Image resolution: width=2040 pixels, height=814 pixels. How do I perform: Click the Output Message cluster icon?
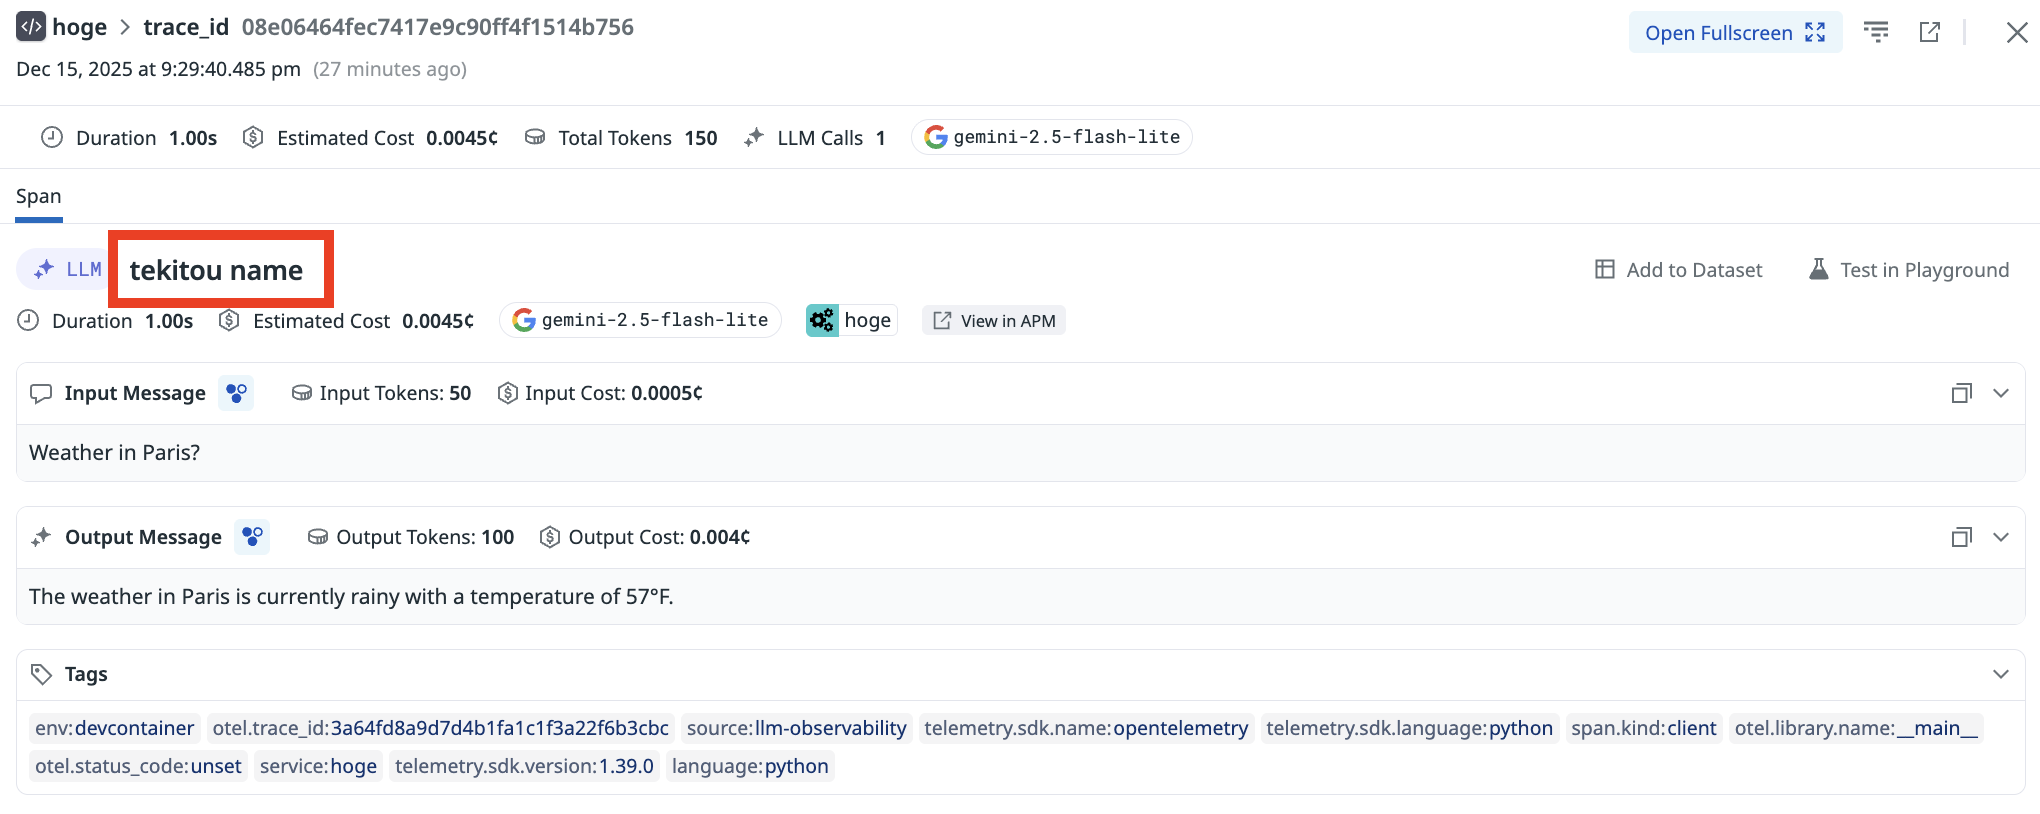click(x=252, y=537)
